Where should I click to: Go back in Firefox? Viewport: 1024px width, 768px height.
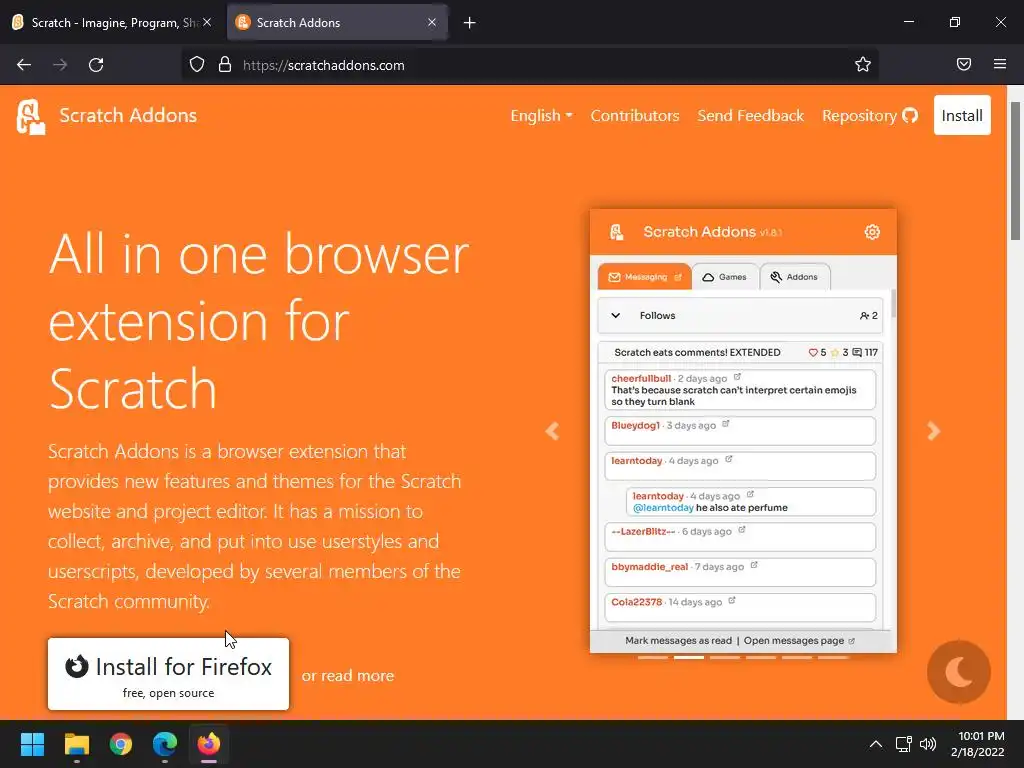pos(24,65)
